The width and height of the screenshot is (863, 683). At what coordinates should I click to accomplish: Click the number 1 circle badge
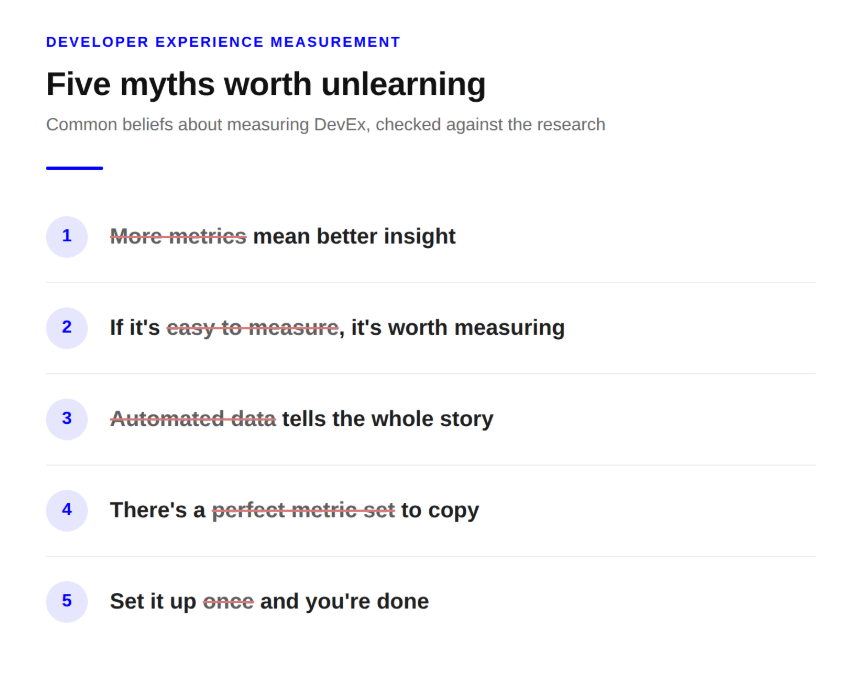(x=67, y=237)
